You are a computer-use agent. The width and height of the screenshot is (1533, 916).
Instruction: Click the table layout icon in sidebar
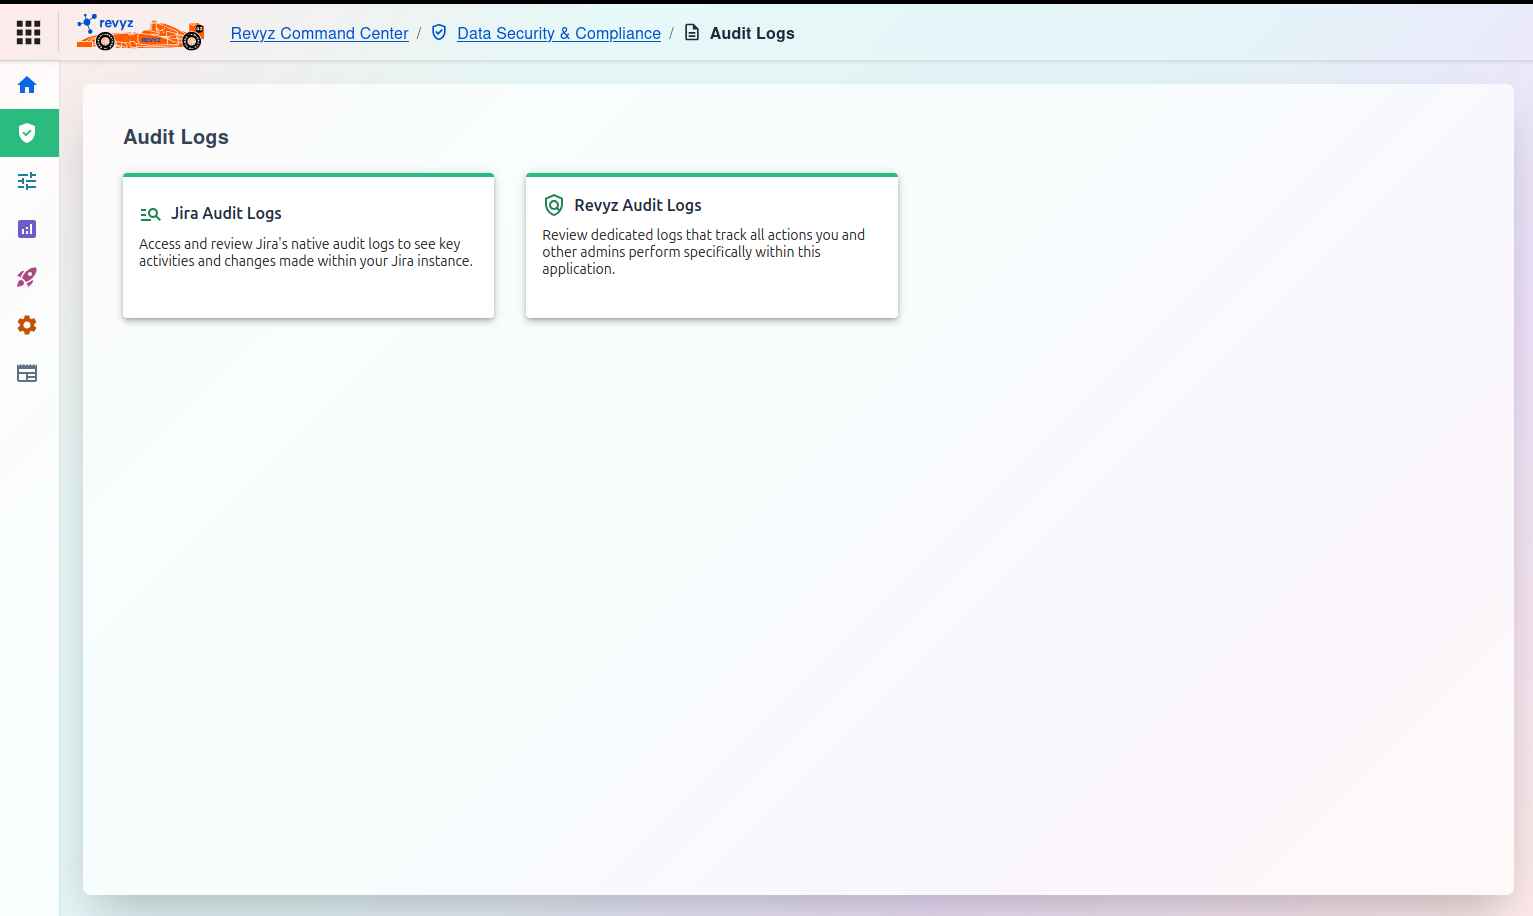[x=27, y=373]
